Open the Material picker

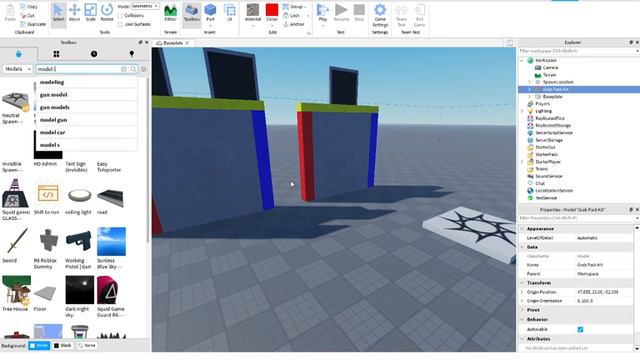pyautogui.click(x=253, y=13)
